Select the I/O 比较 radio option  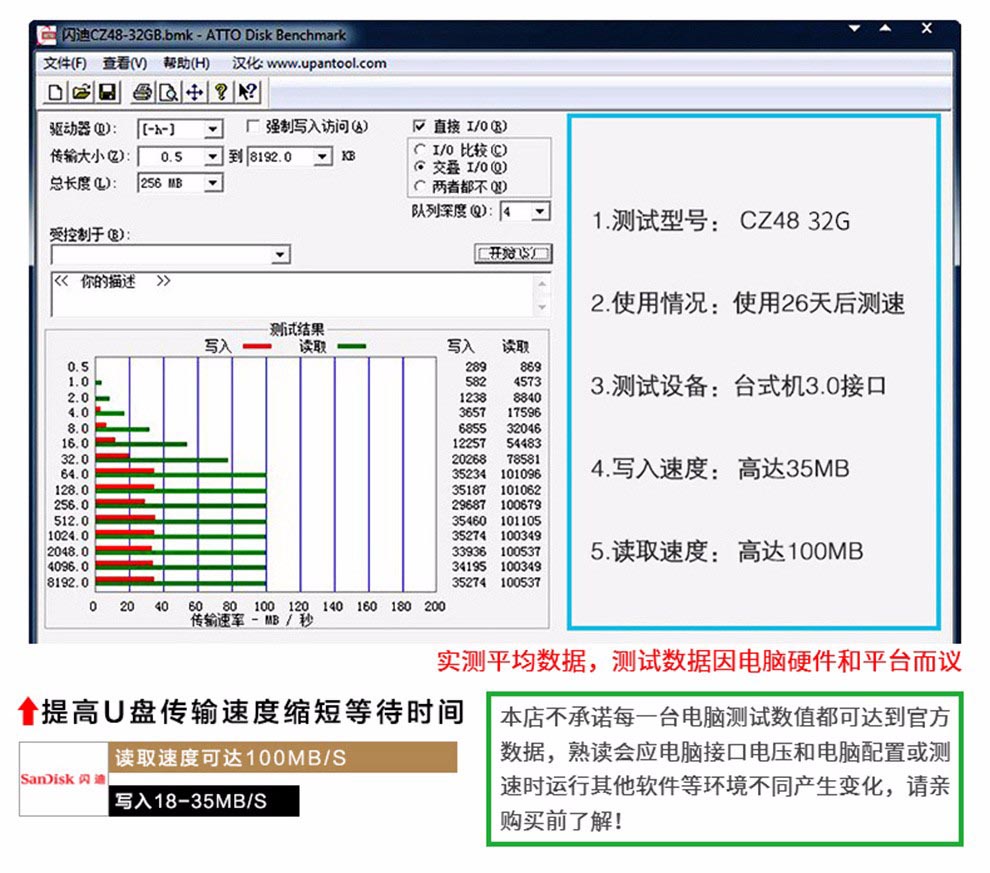pyautogui.click(x=419, y=150)
